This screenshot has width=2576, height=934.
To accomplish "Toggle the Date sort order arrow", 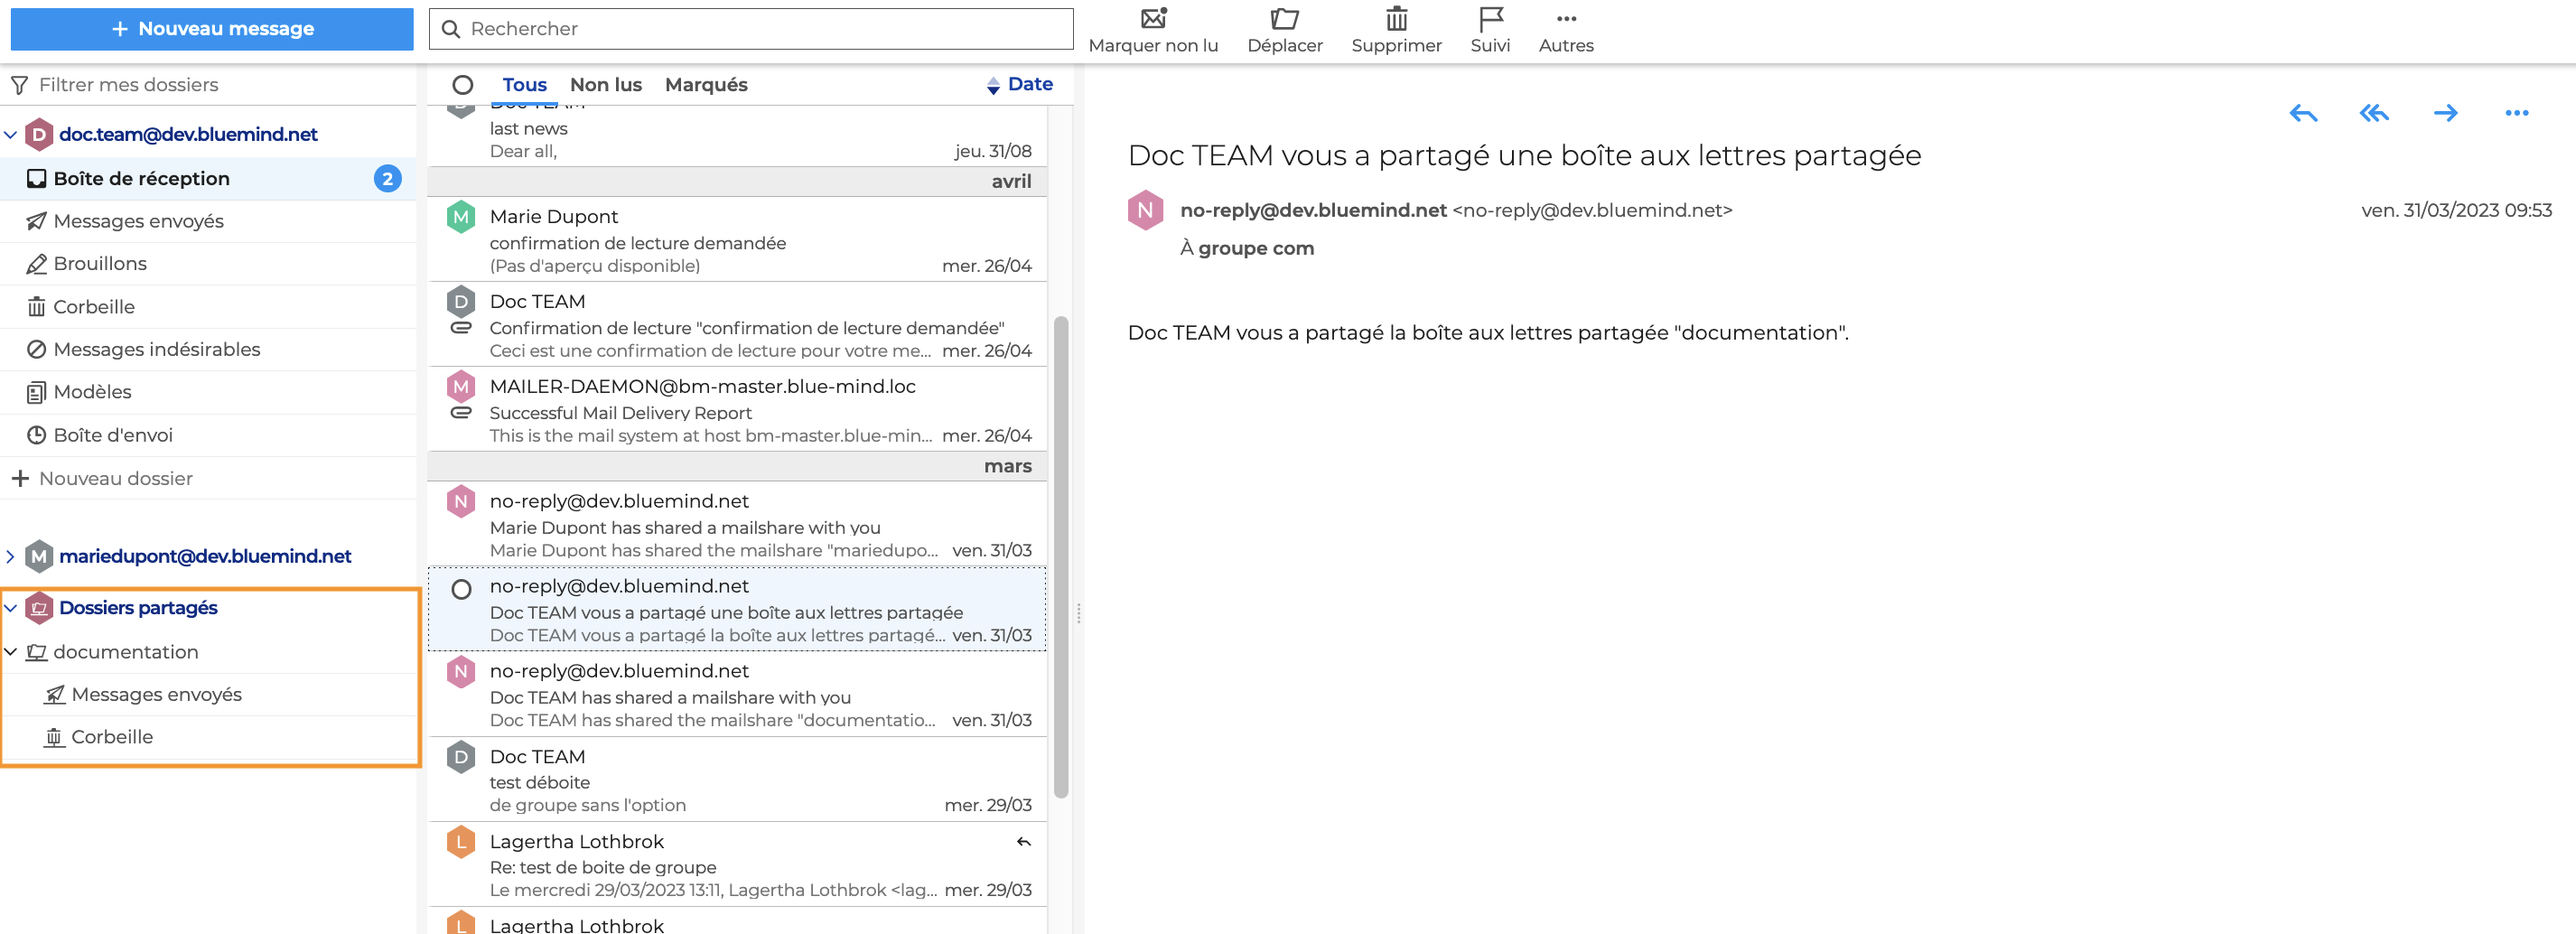I will coord(993,86).
